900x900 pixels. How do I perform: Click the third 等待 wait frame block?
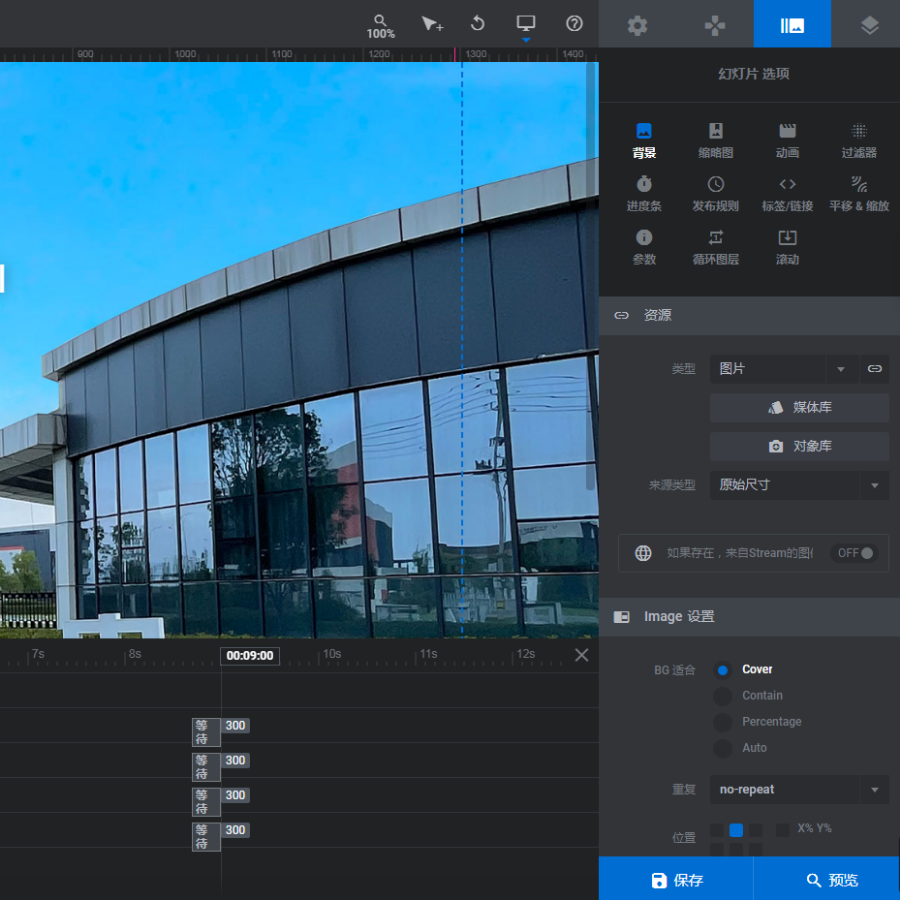pyautogui.click(x=206, y=802)
